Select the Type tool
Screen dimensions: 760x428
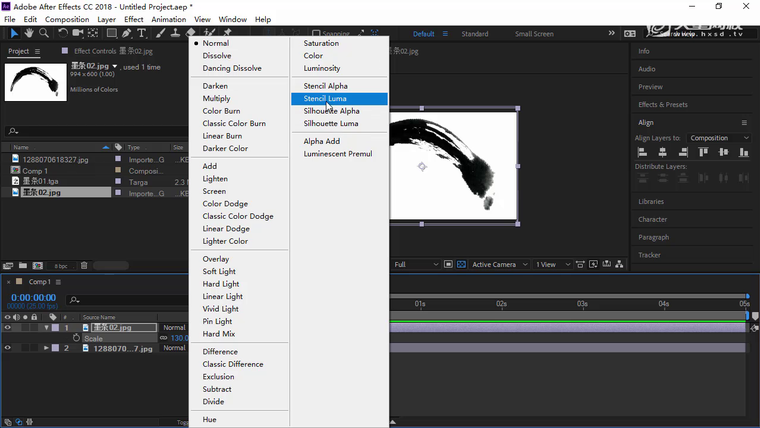(x=142, y=33)
